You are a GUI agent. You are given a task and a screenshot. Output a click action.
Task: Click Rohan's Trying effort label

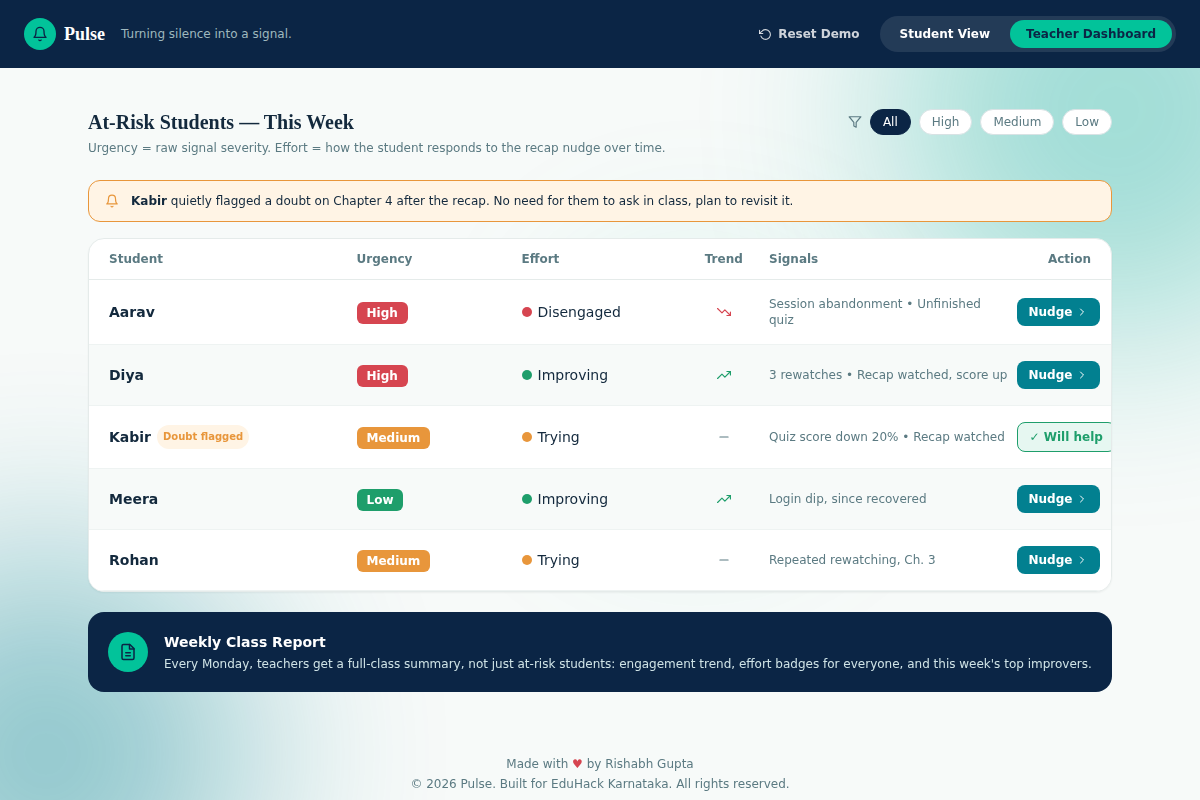click(x=558, y=560)
